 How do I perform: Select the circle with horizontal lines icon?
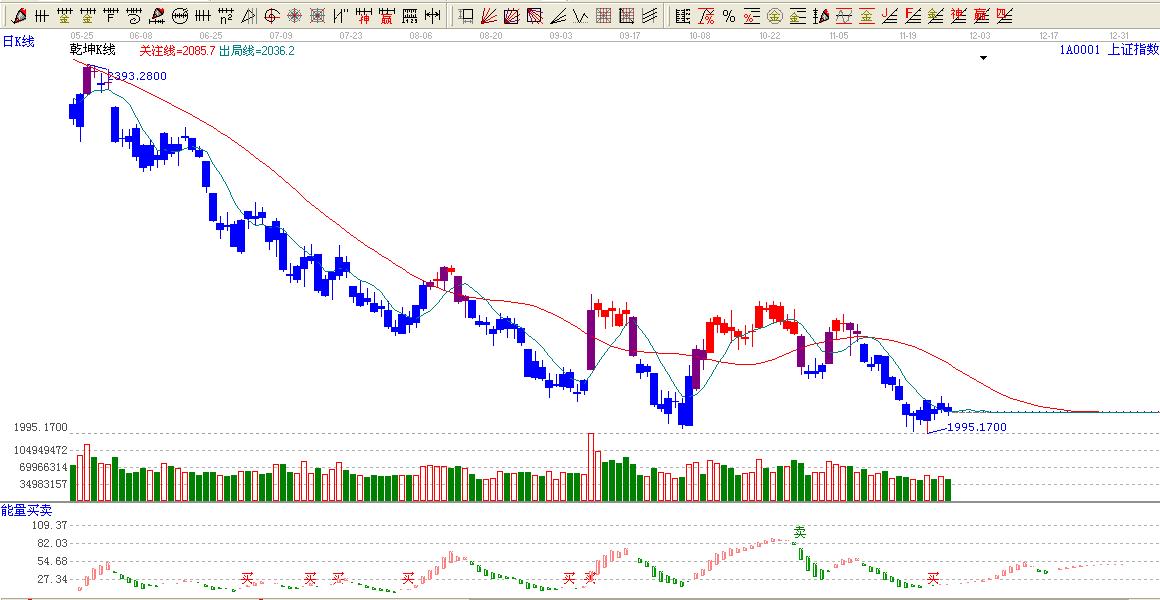point(180,16)
